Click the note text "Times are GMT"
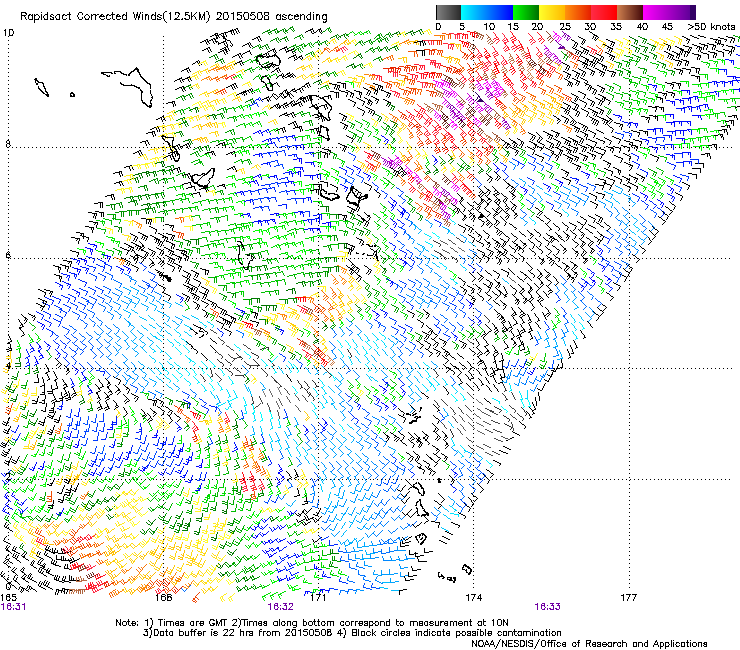This screenshot has height=650, width=740. [192, 623]
